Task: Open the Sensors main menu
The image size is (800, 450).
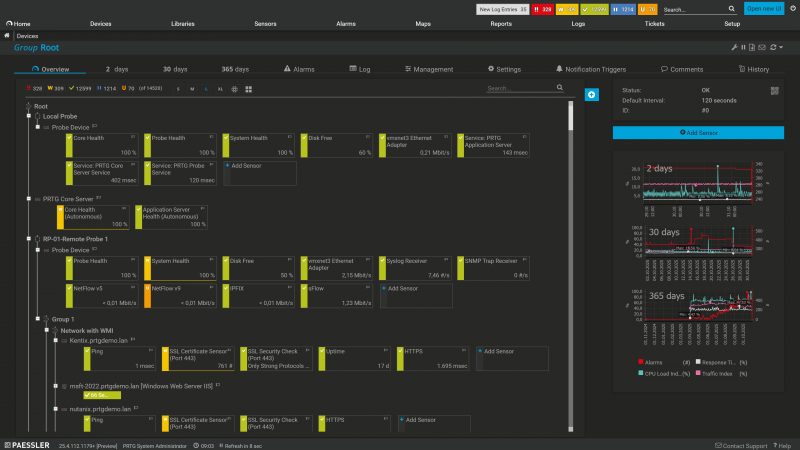Action: point(265,23)
